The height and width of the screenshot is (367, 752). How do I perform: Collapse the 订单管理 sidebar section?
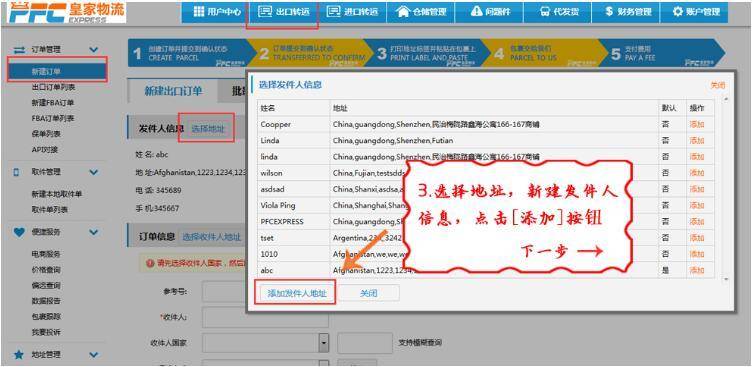(x=94, y=49)
